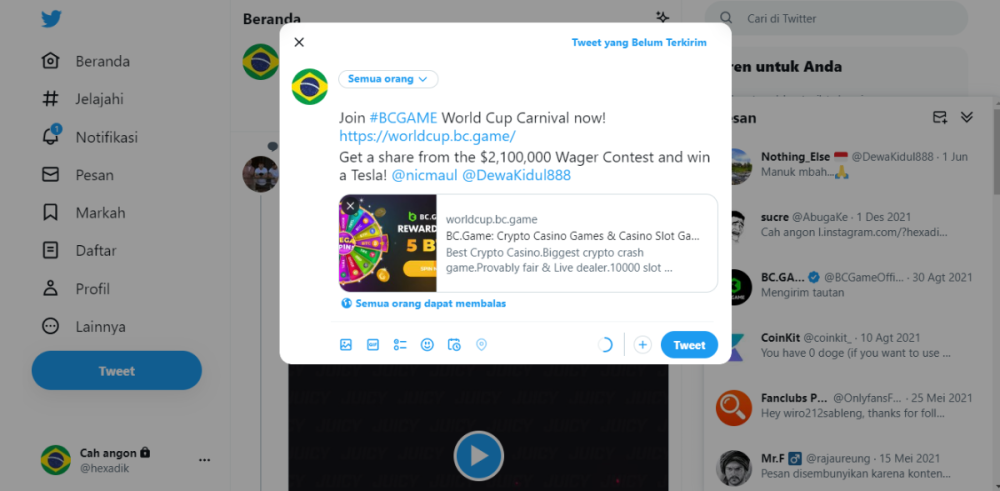This screenshot has height=491, width=1000.
Task: Open account menu next to Cah angon
Action: tap(204, 460)
